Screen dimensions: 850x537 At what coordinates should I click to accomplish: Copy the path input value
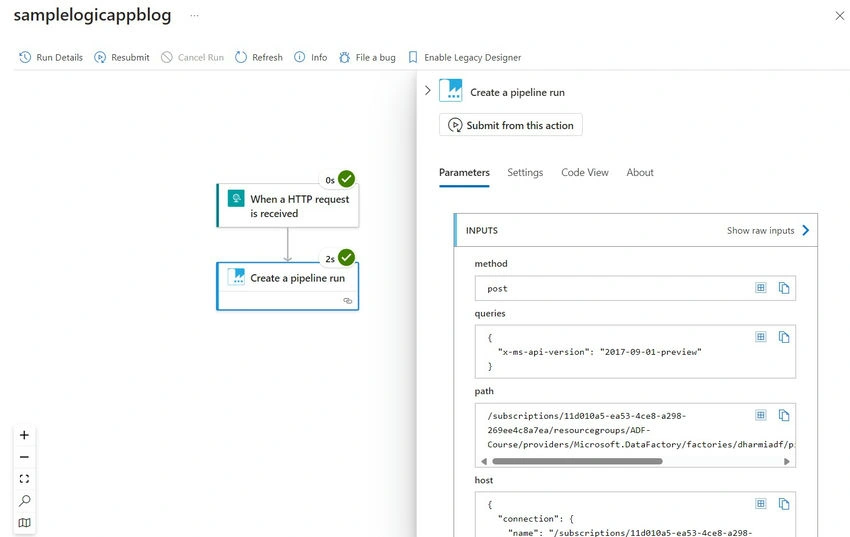coord(784,415)
